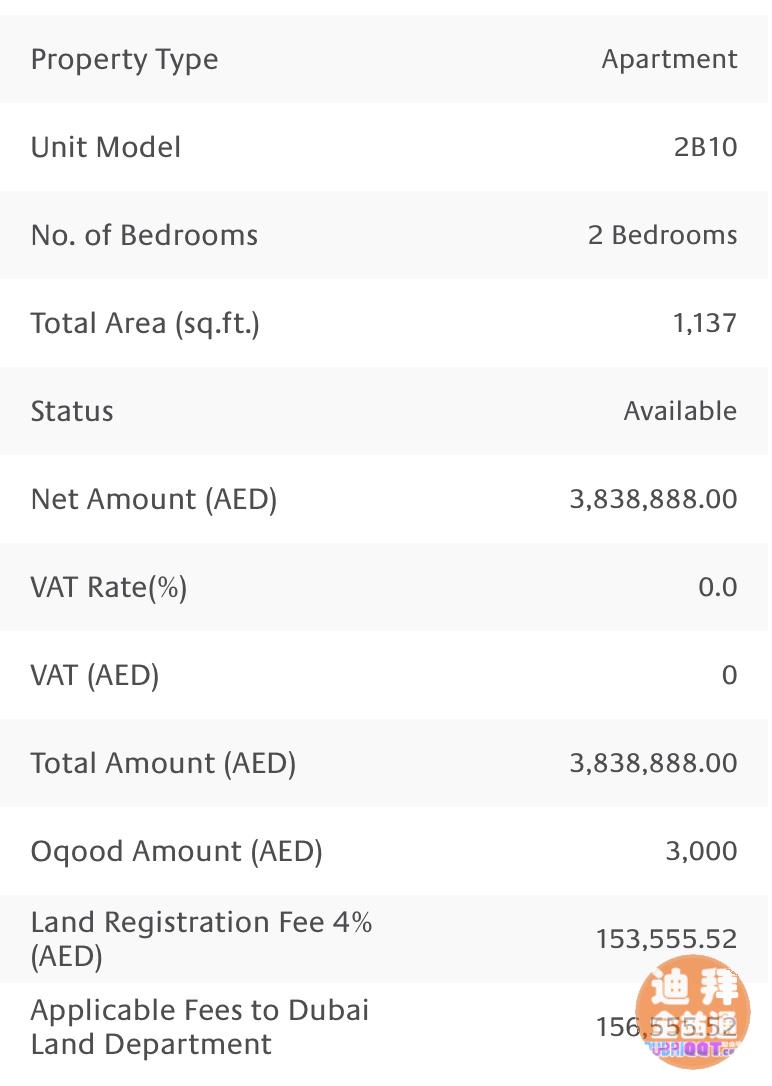Select Applicable Fees to Dubai Land Department
This screenshot has width=772, height=1086.
pyautogui.click(x=200, y=1027)
